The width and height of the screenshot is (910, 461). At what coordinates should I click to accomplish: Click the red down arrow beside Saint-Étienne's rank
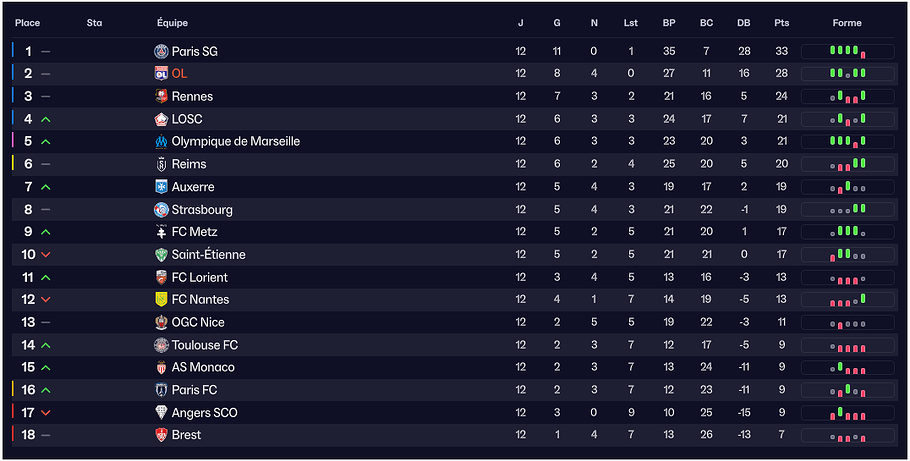tap(46, 255)
